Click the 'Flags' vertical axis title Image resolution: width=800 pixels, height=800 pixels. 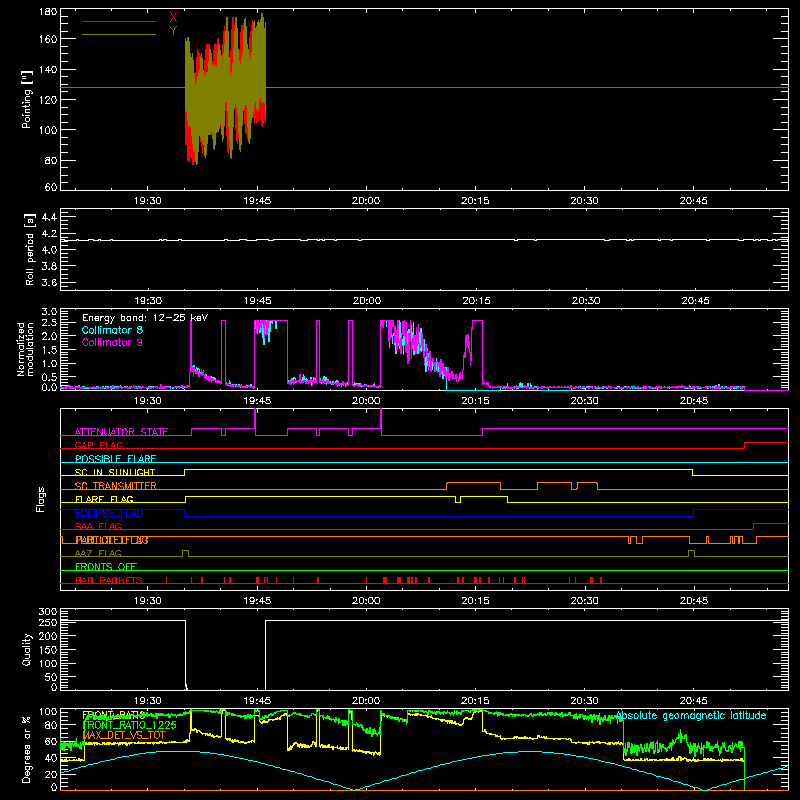coord(40,499)
